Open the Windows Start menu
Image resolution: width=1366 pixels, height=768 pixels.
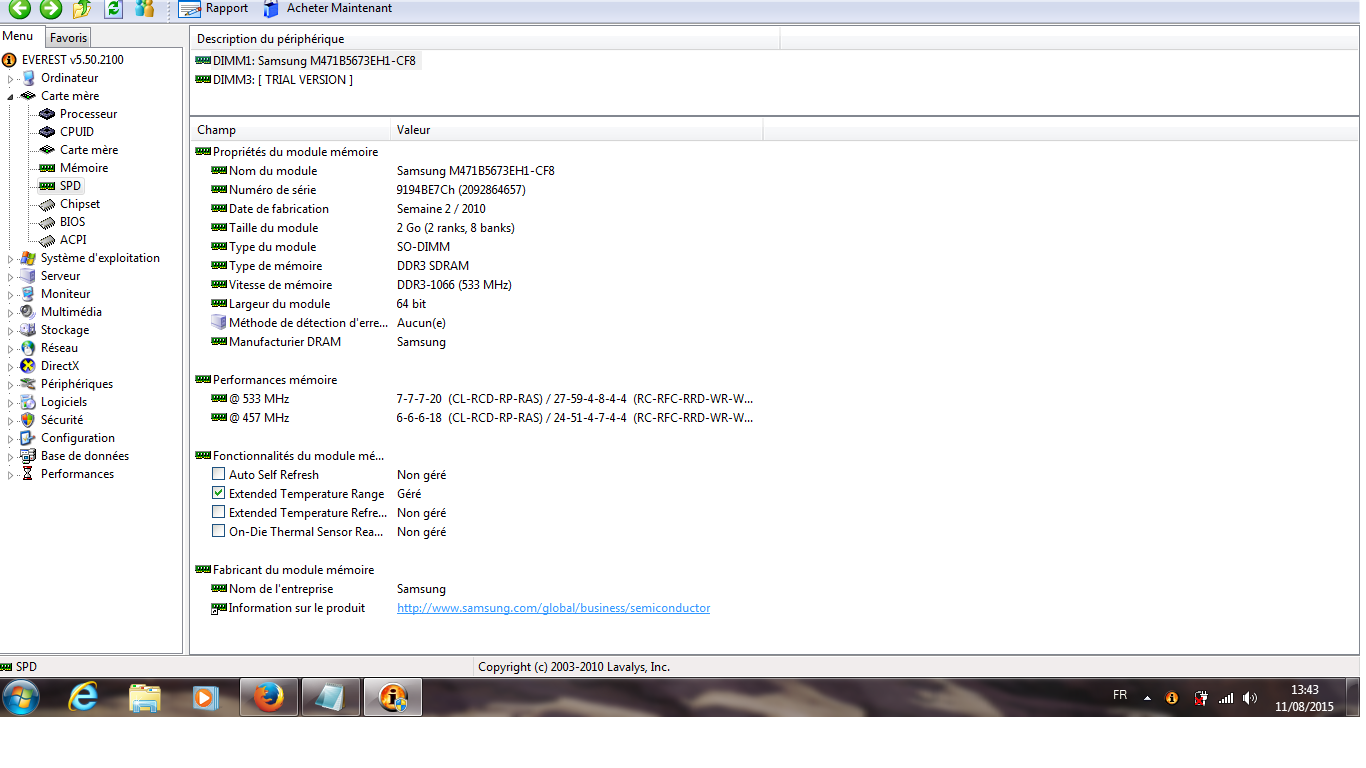20,697
